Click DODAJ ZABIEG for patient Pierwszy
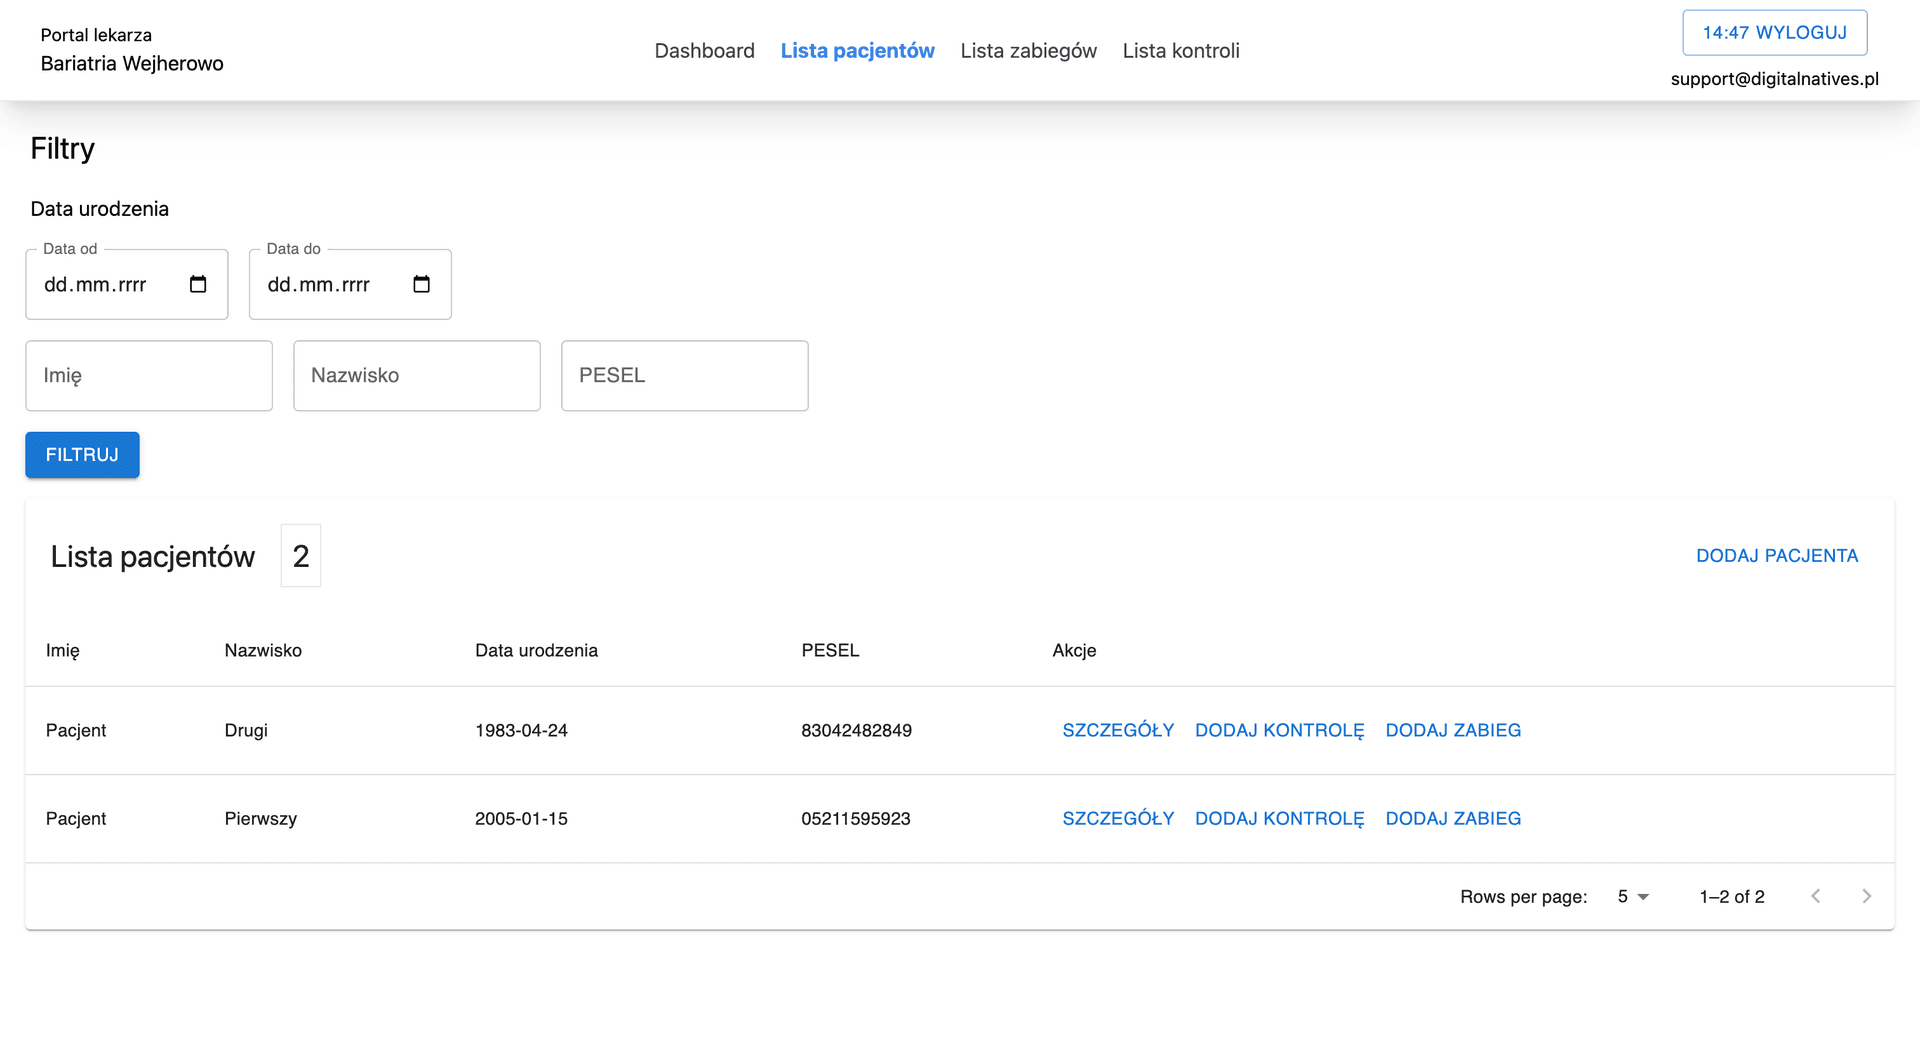The height and width of the screenshot is (1045, 1920). pos(1453,819)
